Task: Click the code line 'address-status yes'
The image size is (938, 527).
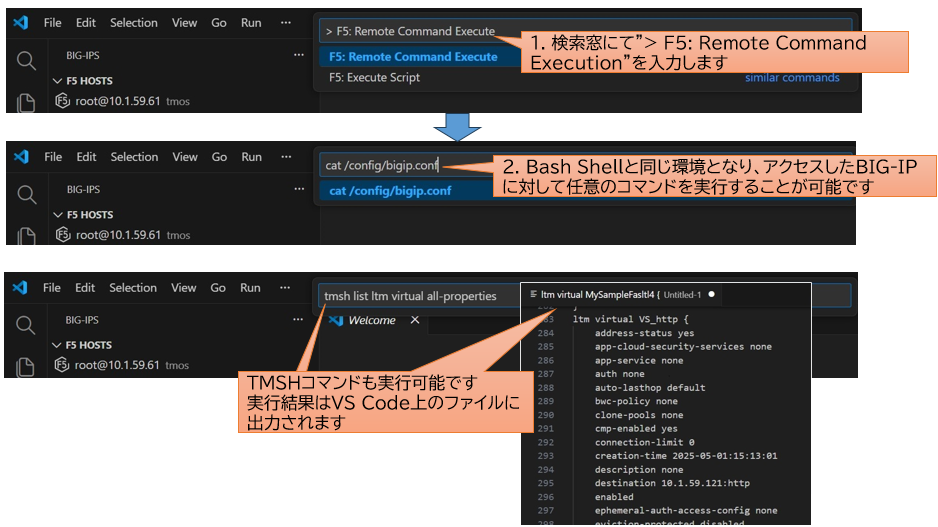Action: point(644,333)
